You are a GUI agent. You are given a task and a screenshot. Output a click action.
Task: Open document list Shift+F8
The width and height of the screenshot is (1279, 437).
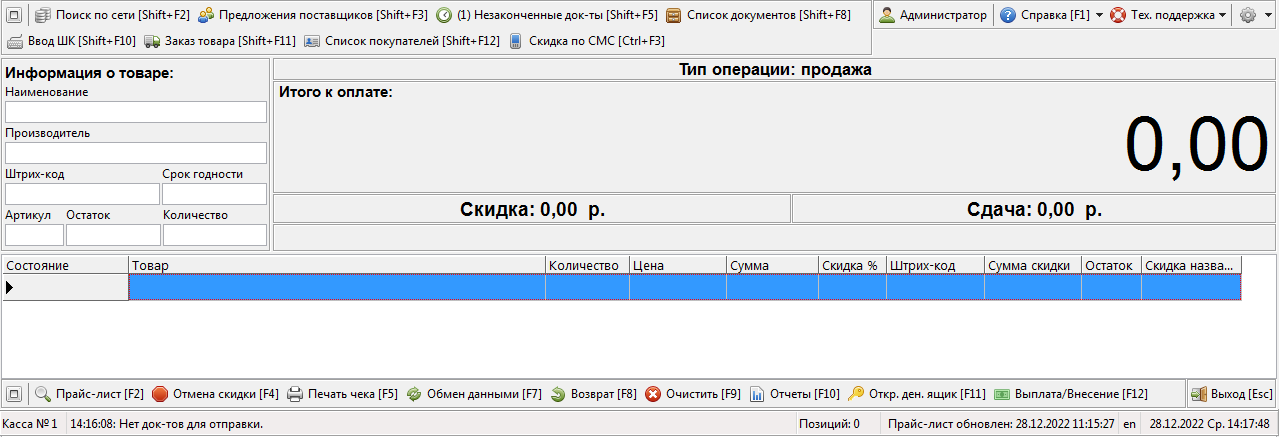(758, 15)
